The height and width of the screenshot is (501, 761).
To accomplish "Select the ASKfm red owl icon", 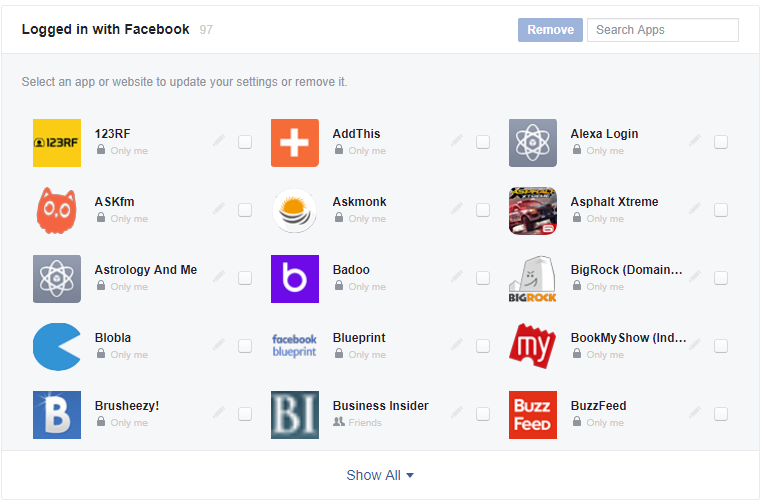I will tap(57, 211).
